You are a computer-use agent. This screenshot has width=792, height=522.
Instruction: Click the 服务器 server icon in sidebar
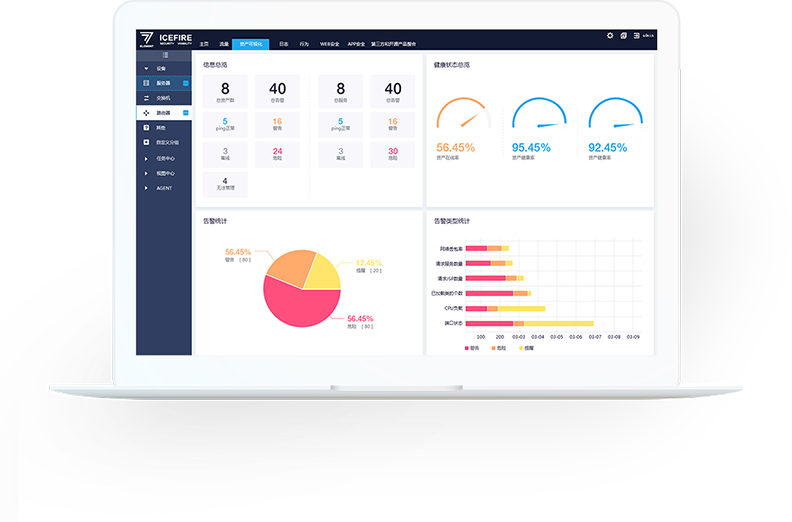pyautogui.click(x=146, y=83)
